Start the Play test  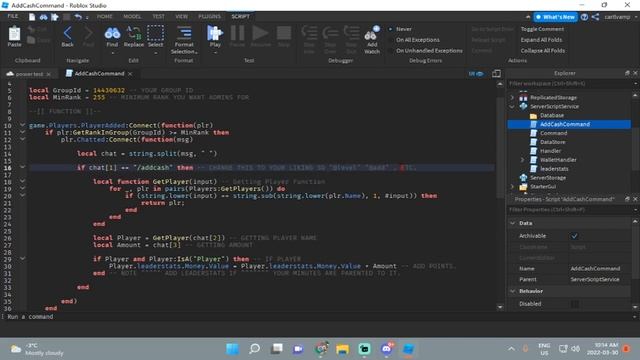215,34
